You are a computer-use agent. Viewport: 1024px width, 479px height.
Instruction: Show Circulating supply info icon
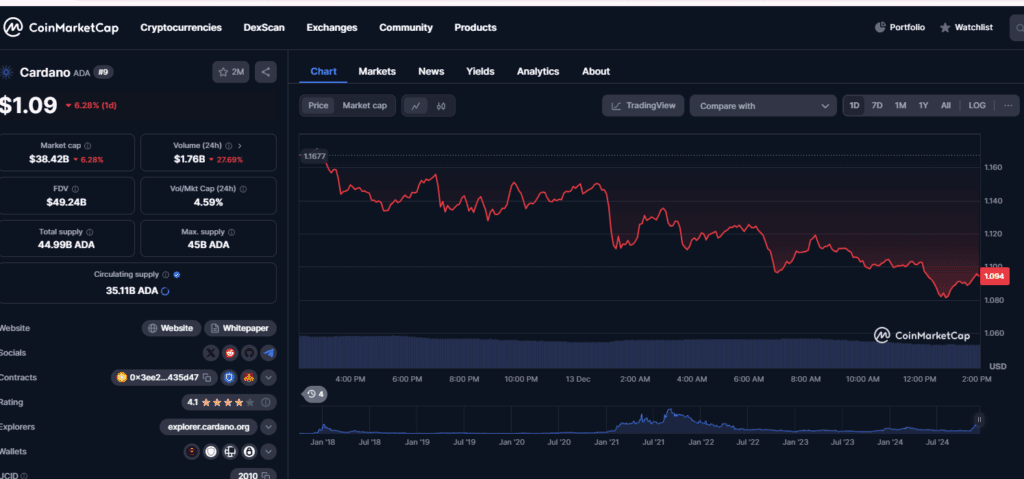tap(165, 275)
